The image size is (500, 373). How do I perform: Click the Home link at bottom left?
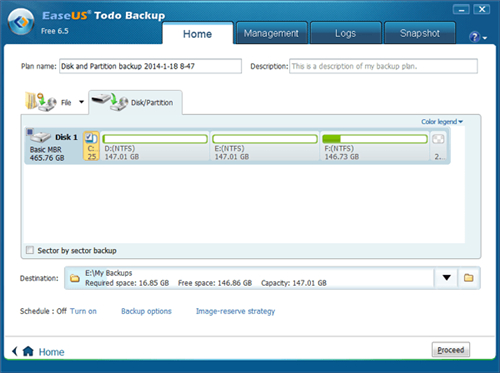[51, 352]
